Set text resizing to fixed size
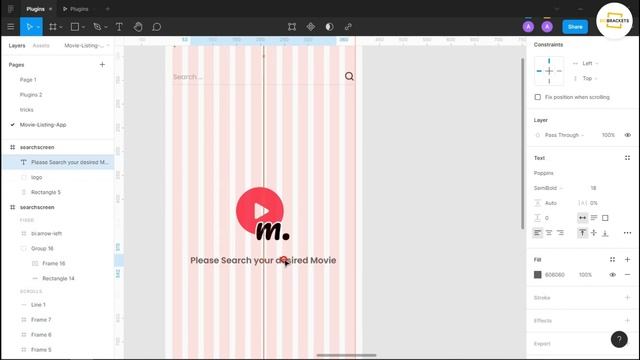This screenshot has width=640, height=360. [x=605, y=218]
